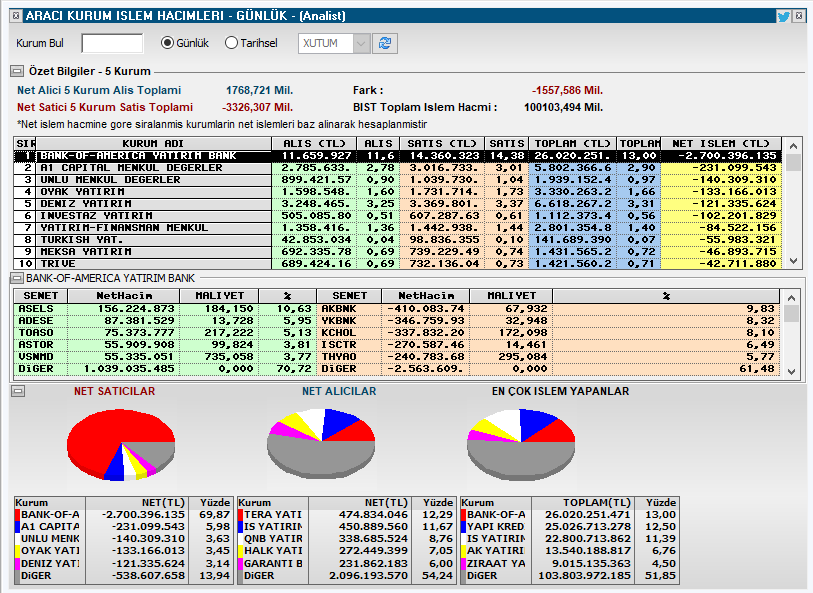The height and width of the screenshot is (593, 813).
Task: Click the Twitter share icon
Action: pos(783,16)
